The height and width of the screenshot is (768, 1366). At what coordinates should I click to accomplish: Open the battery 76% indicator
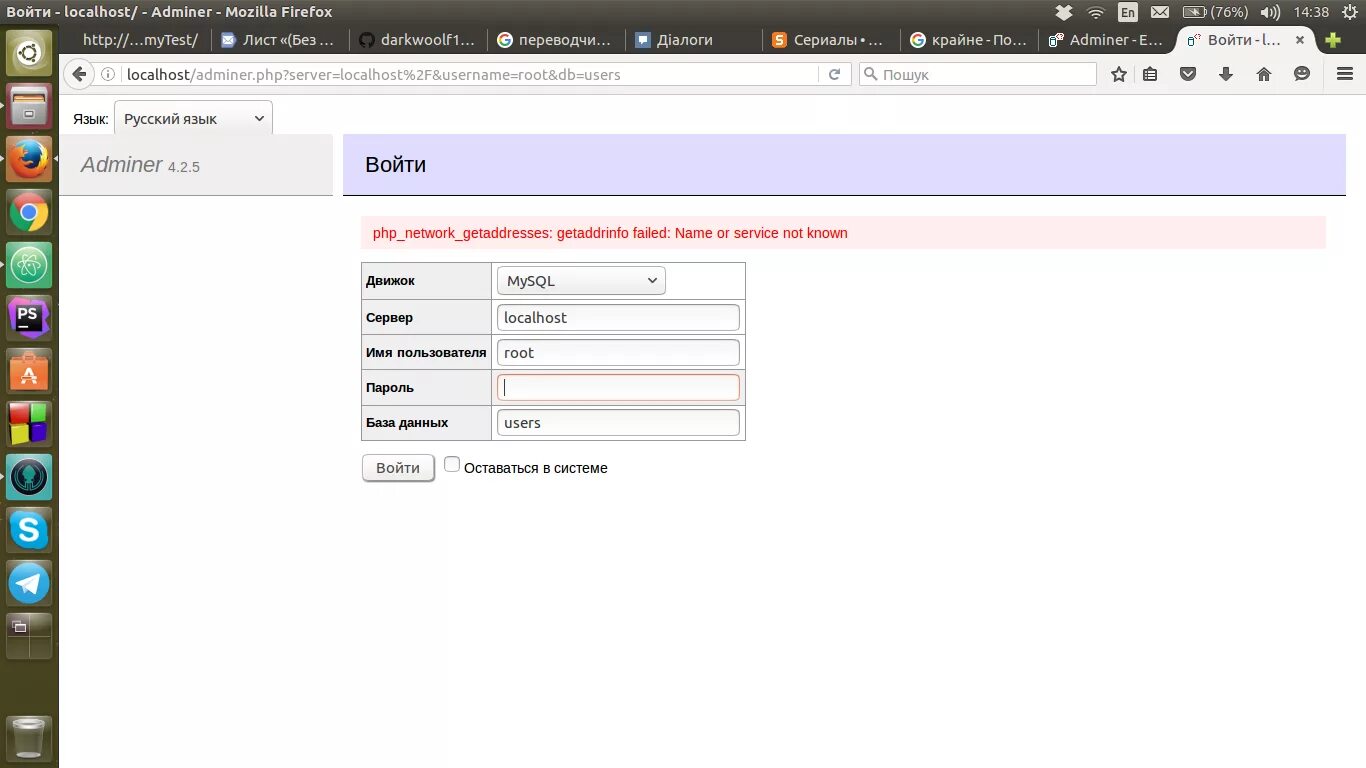click(x=1215, y=12)
